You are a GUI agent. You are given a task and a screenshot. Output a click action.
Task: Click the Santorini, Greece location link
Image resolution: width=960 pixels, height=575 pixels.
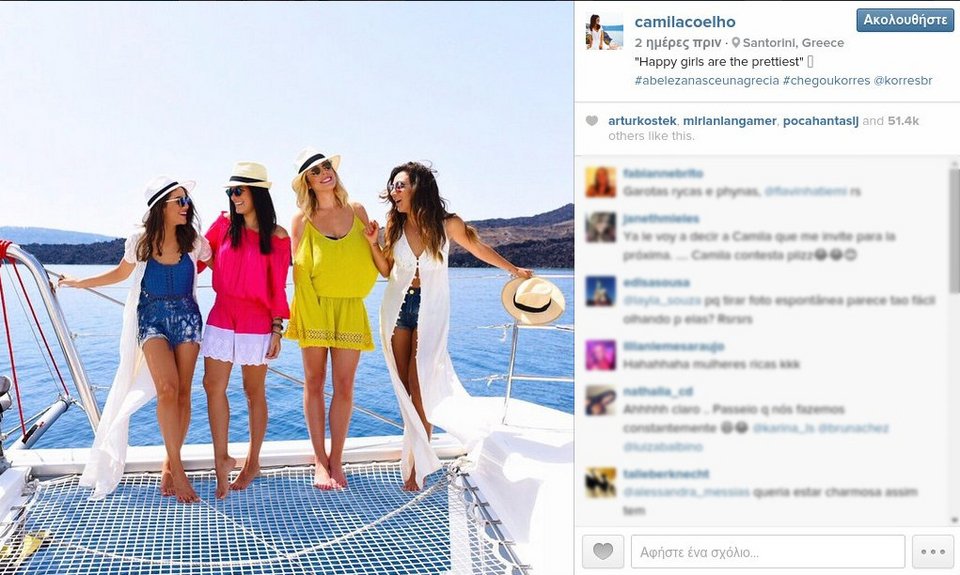click(793, 42)
